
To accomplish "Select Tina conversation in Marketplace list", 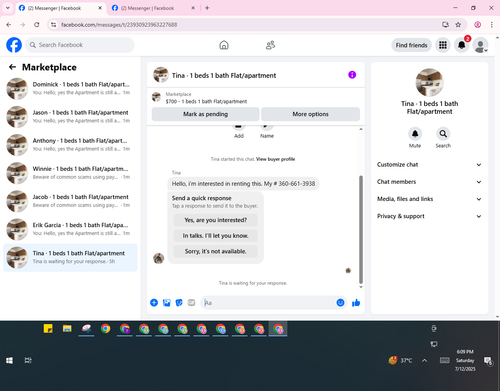I will pyautogui.click(x=70, y=257).
